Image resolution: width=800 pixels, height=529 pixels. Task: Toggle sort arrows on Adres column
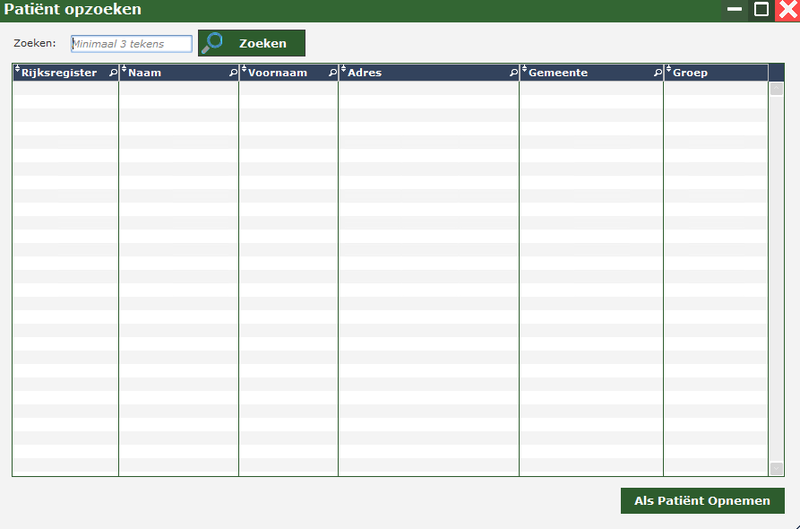[x=343, y=70]
